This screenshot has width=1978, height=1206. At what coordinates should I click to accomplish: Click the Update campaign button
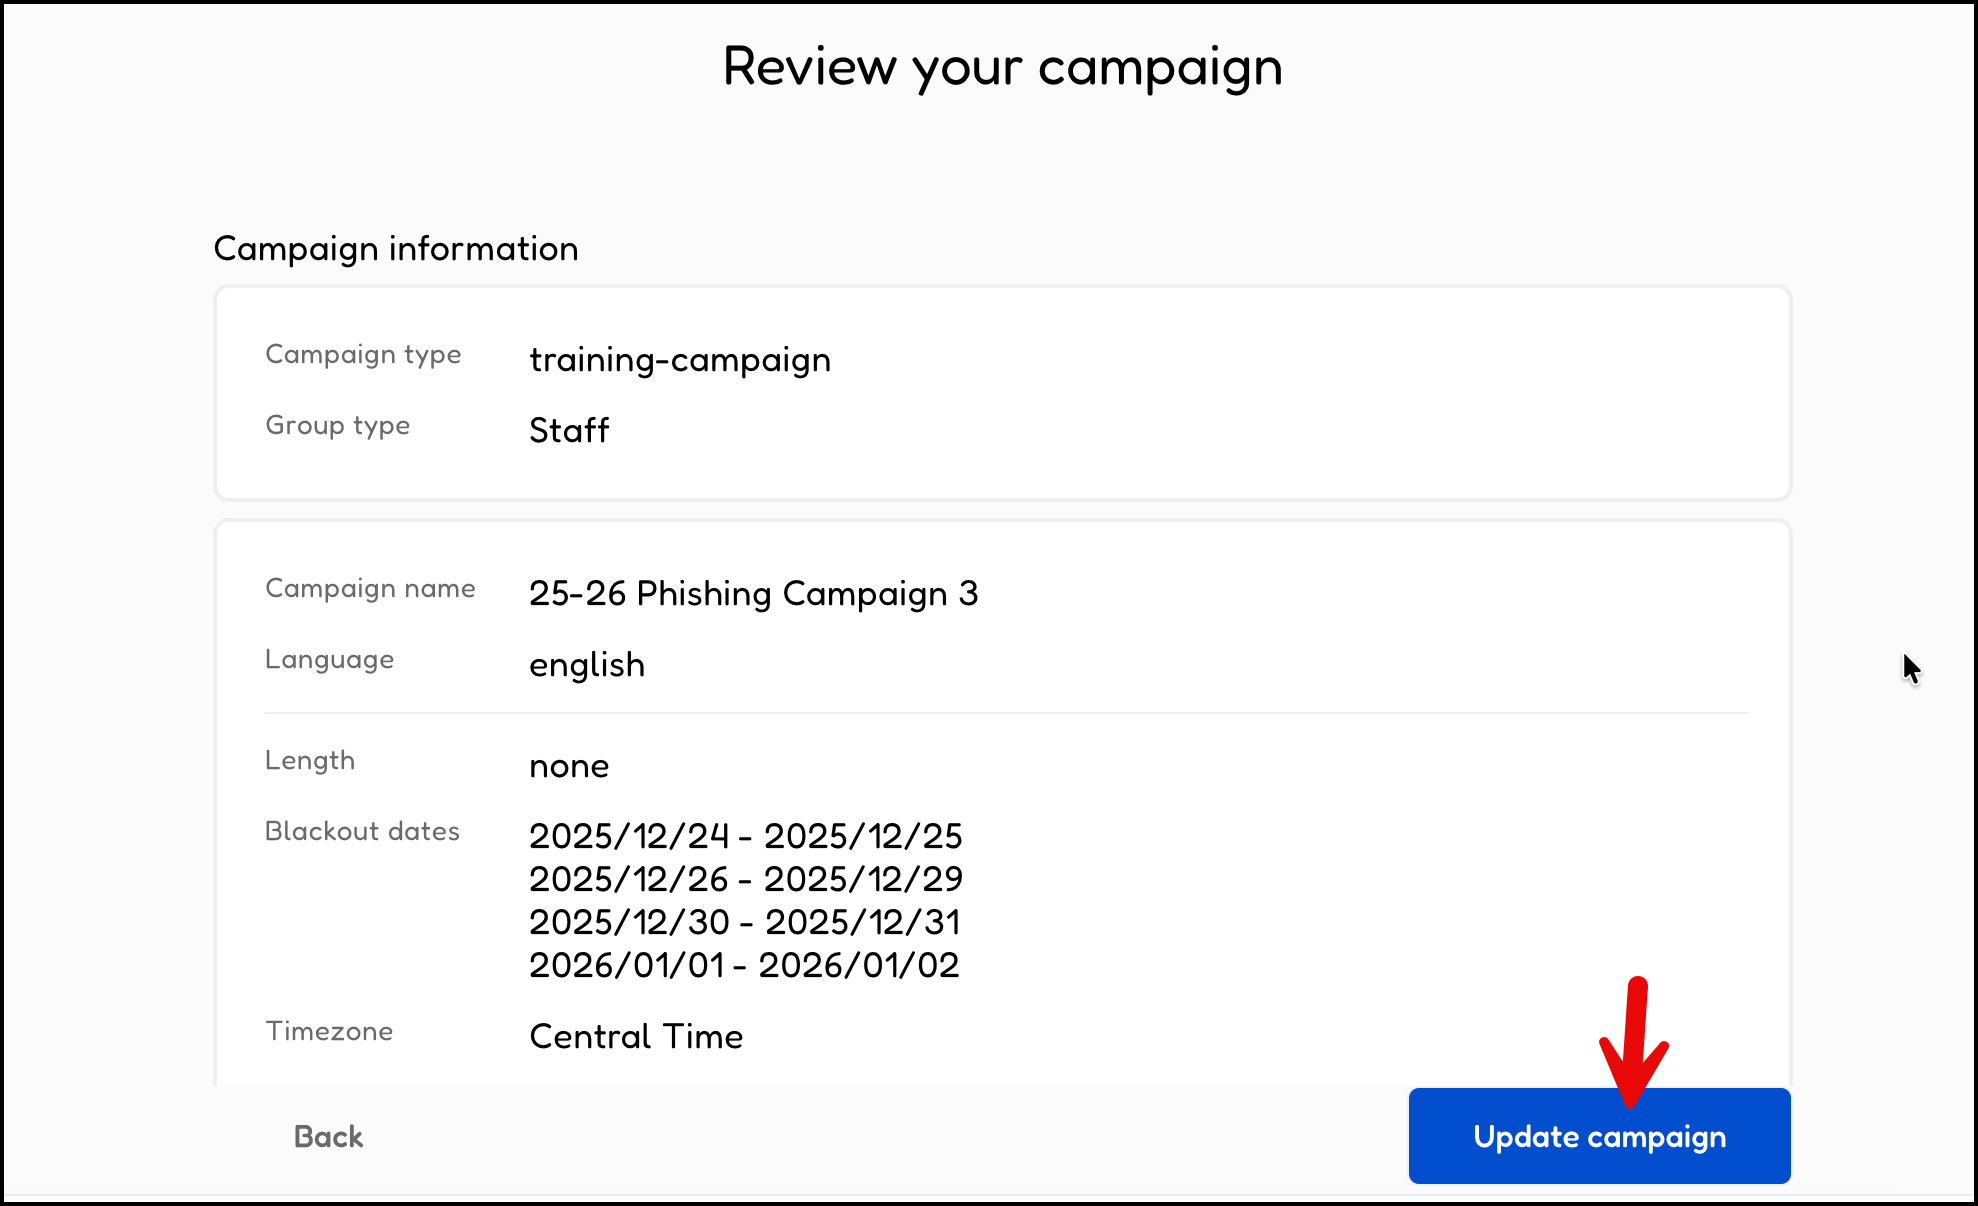click(x=1598, y=1137)
